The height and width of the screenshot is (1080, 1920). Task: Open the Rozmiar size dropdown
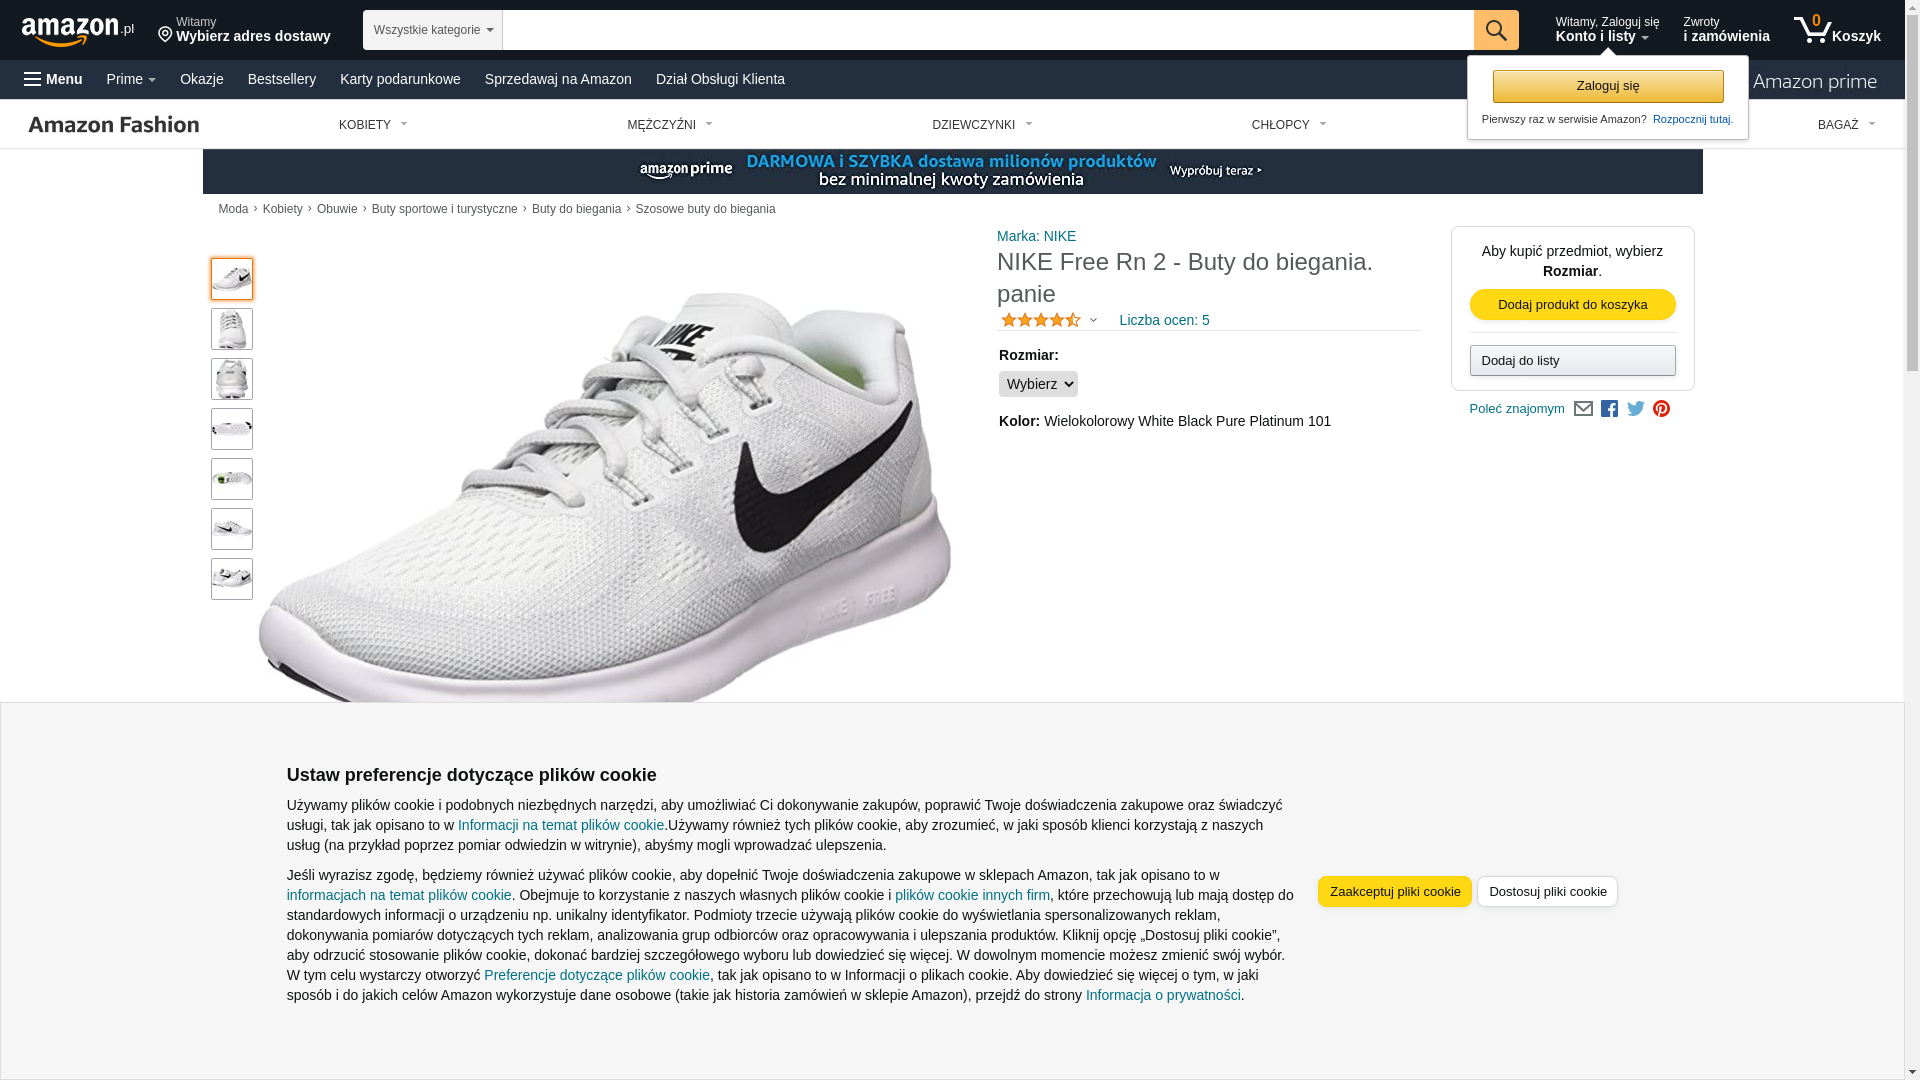tap(1037, 384)
